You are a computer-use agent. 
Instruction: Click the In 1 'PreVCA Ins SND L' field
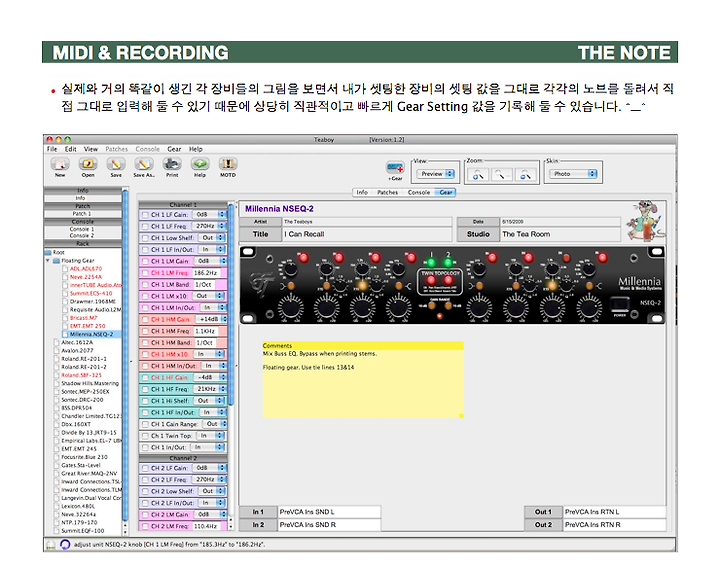(329, 512)
